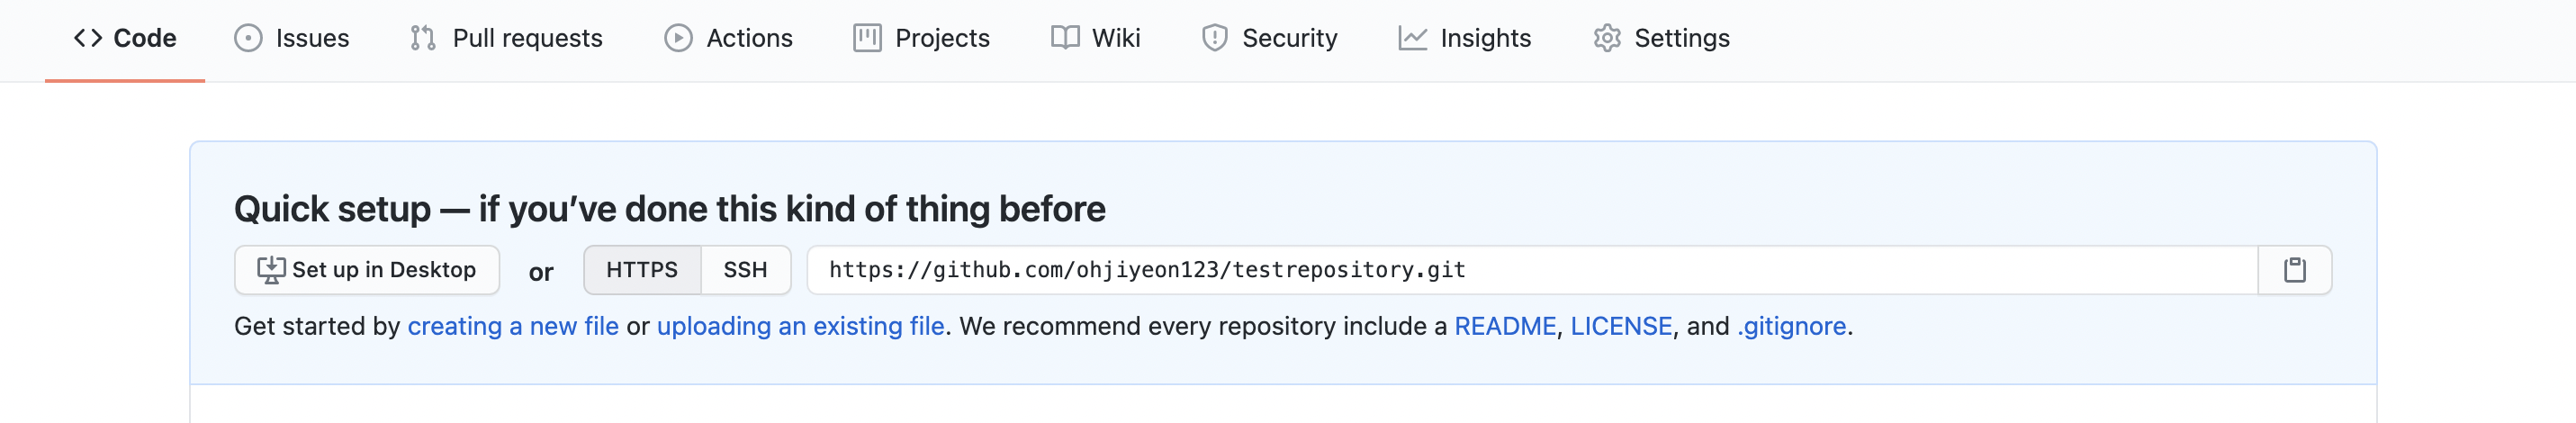Click Set up in Desktop button

pos(367,270)
